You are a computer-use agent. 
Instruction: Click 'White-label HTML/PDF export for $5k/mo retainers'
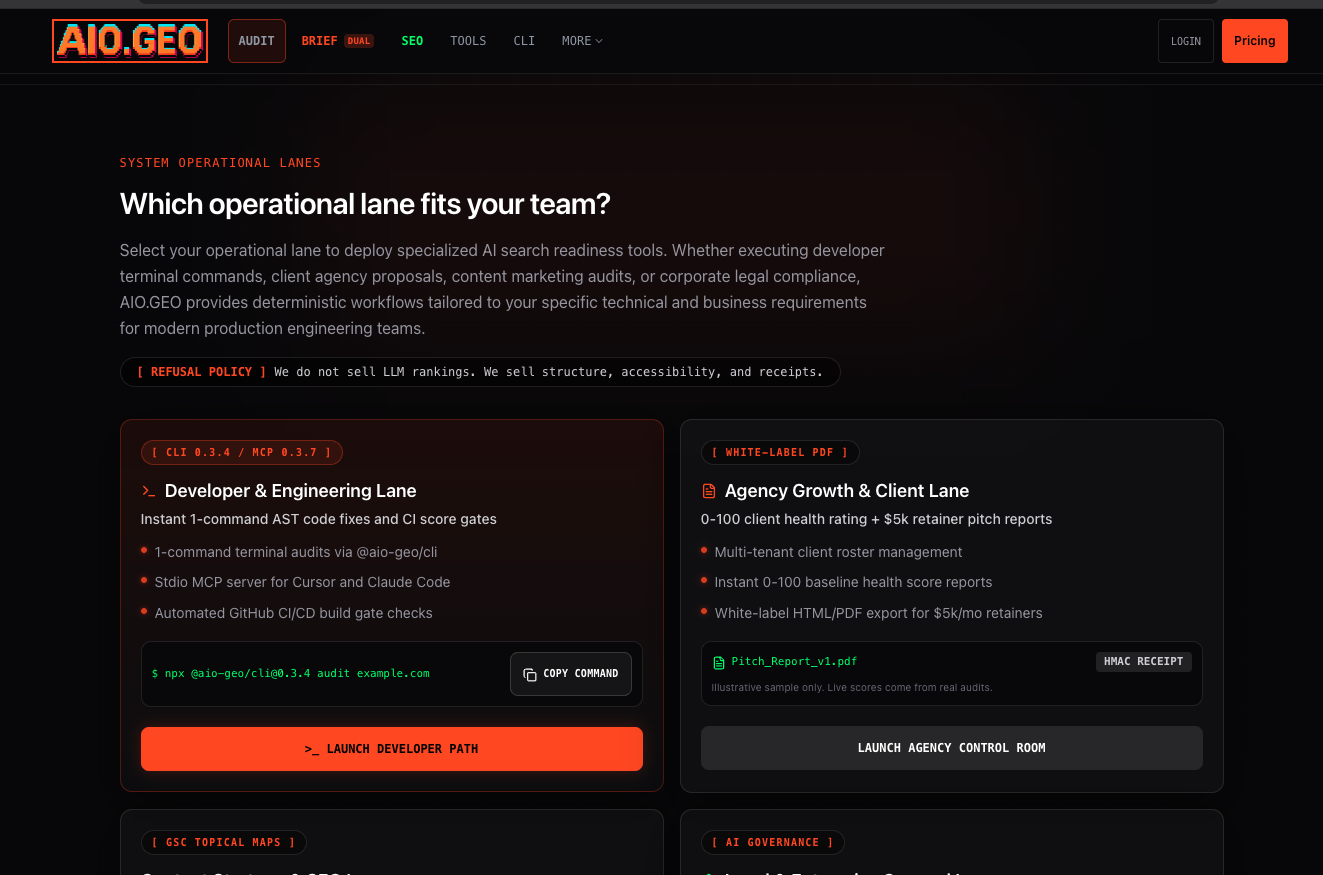click(x=879, y=613)
